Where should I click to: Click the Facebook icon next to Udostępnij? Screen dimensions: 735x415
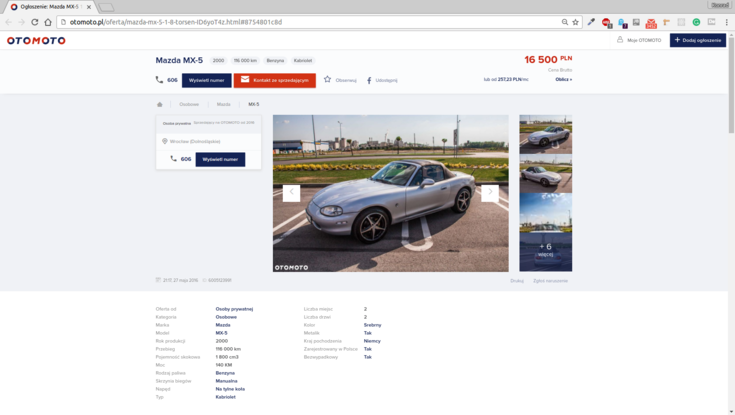coord(369,80)
